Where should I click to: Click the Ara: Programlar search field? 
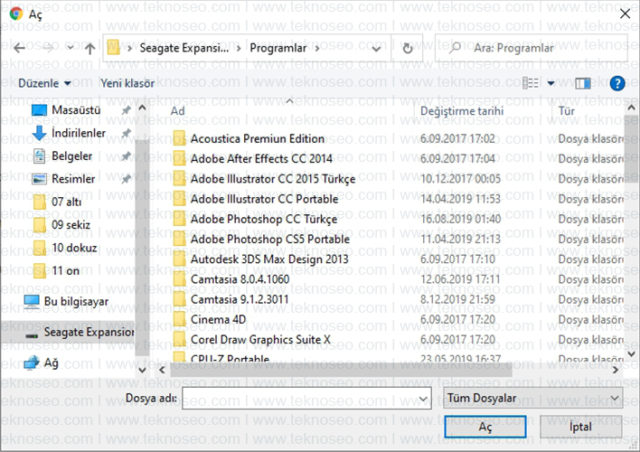pyautogui.click(x=531, y=48)
